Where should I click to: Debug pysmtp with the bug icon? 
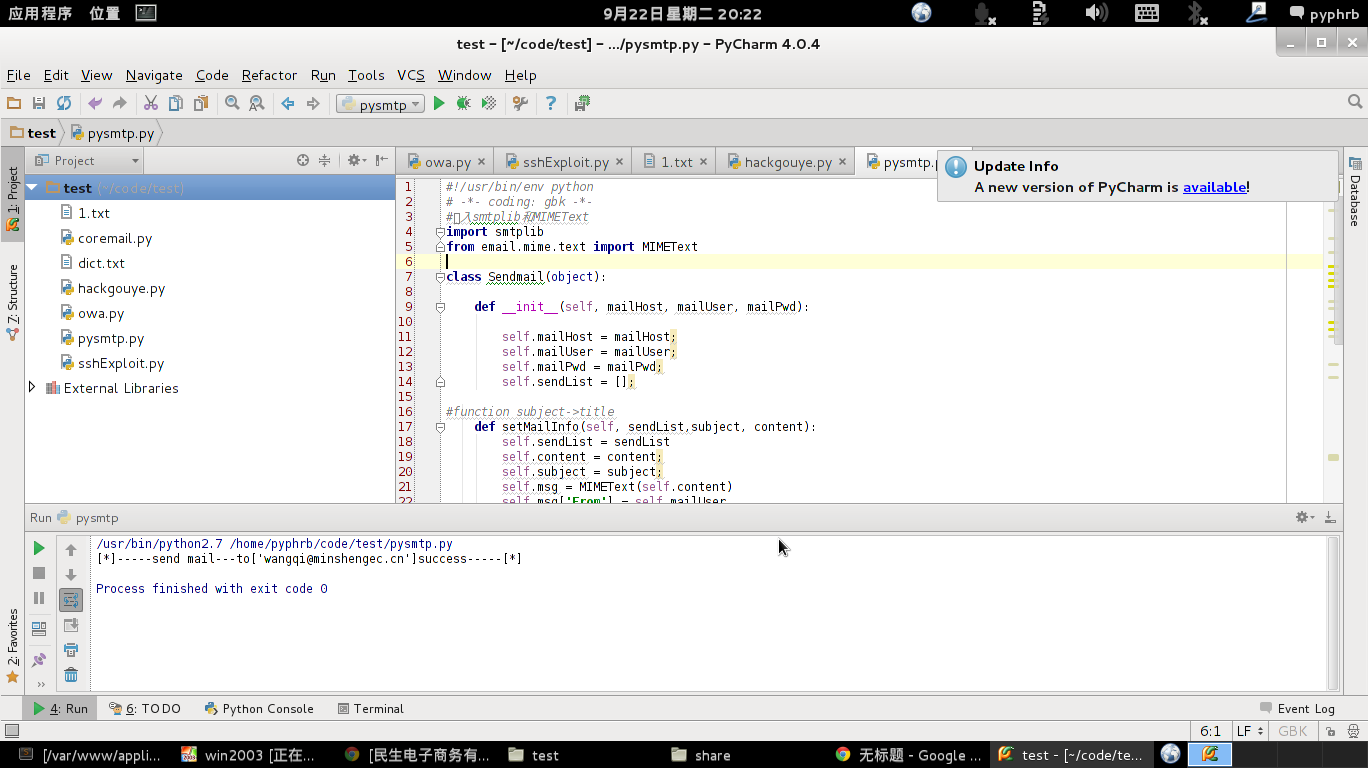point(464,103)
